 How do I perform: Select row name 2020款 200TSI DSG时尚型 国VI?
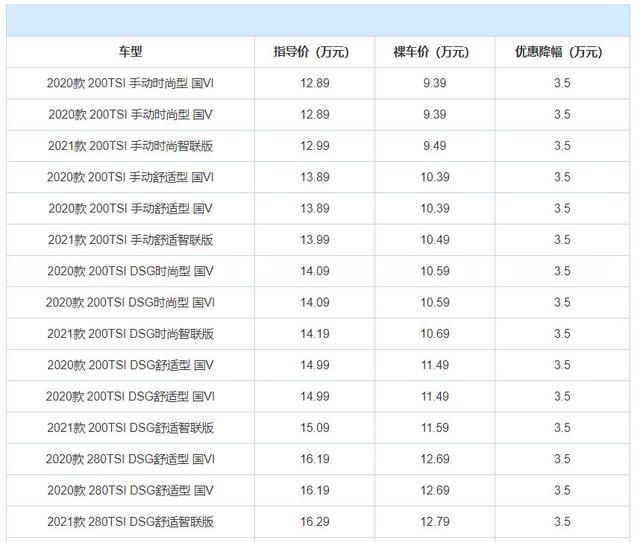[x=130, y=303]
